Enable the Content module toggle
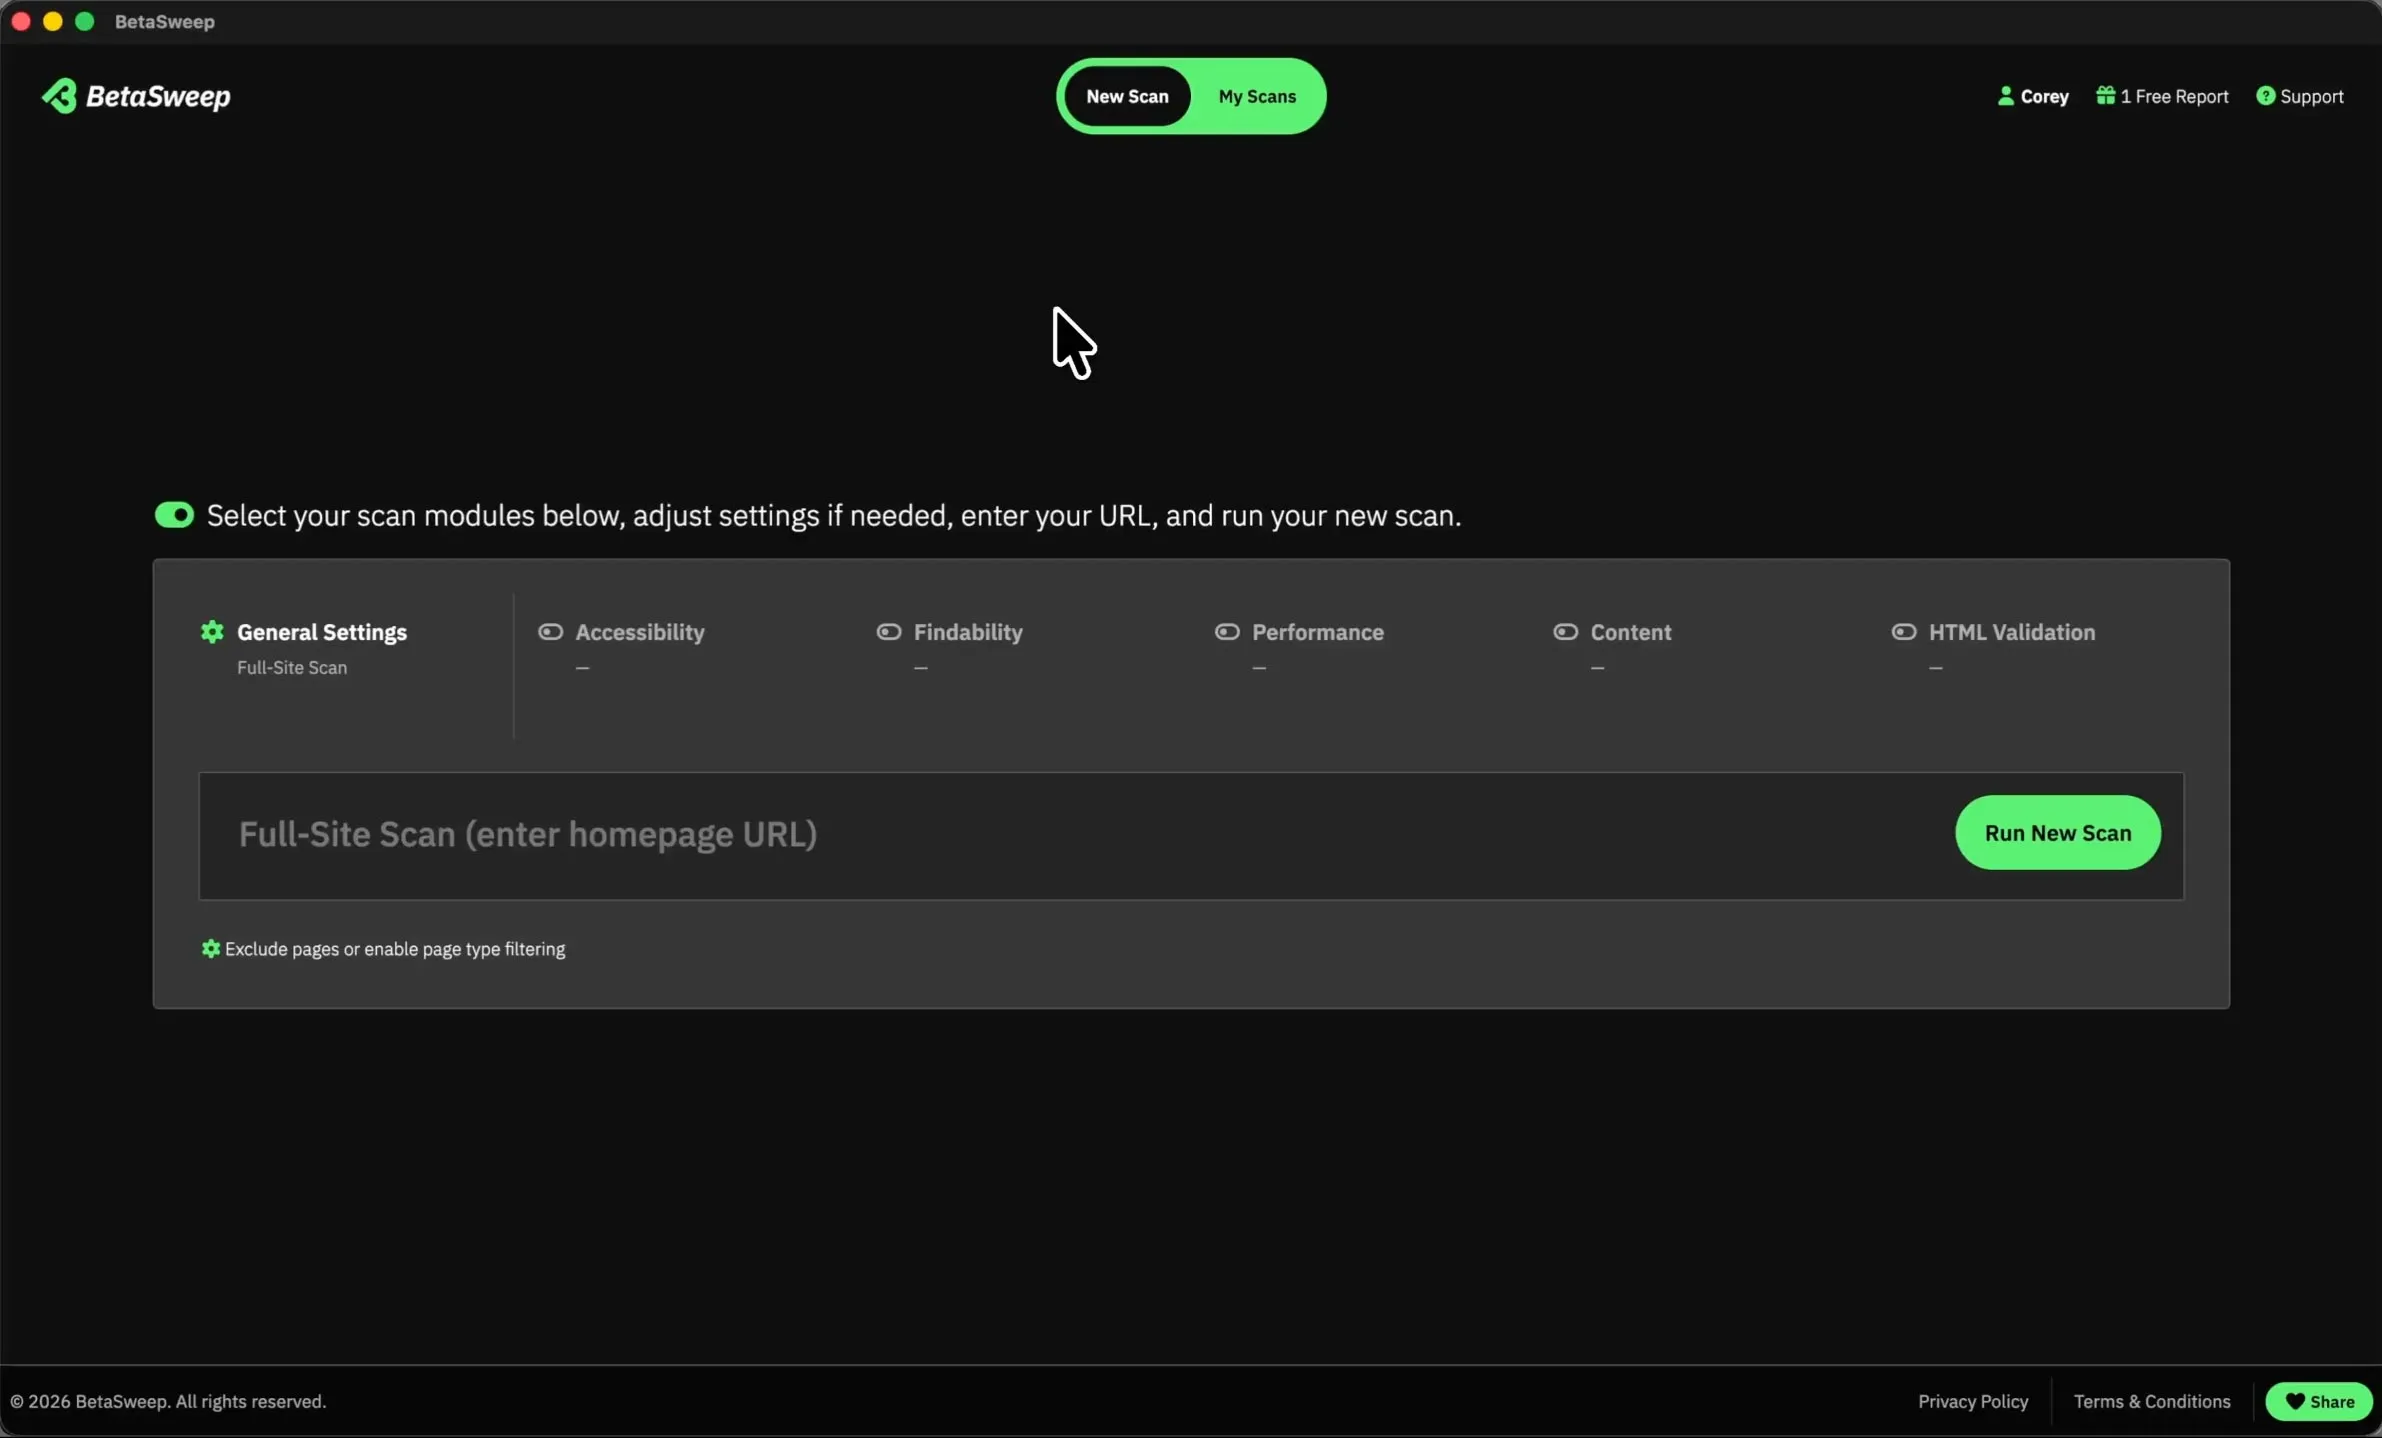 [1565, 632]
